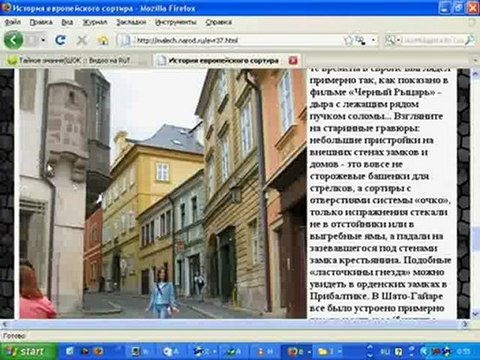Switch to the green-check taskbar button labeled A

point(235,351)
